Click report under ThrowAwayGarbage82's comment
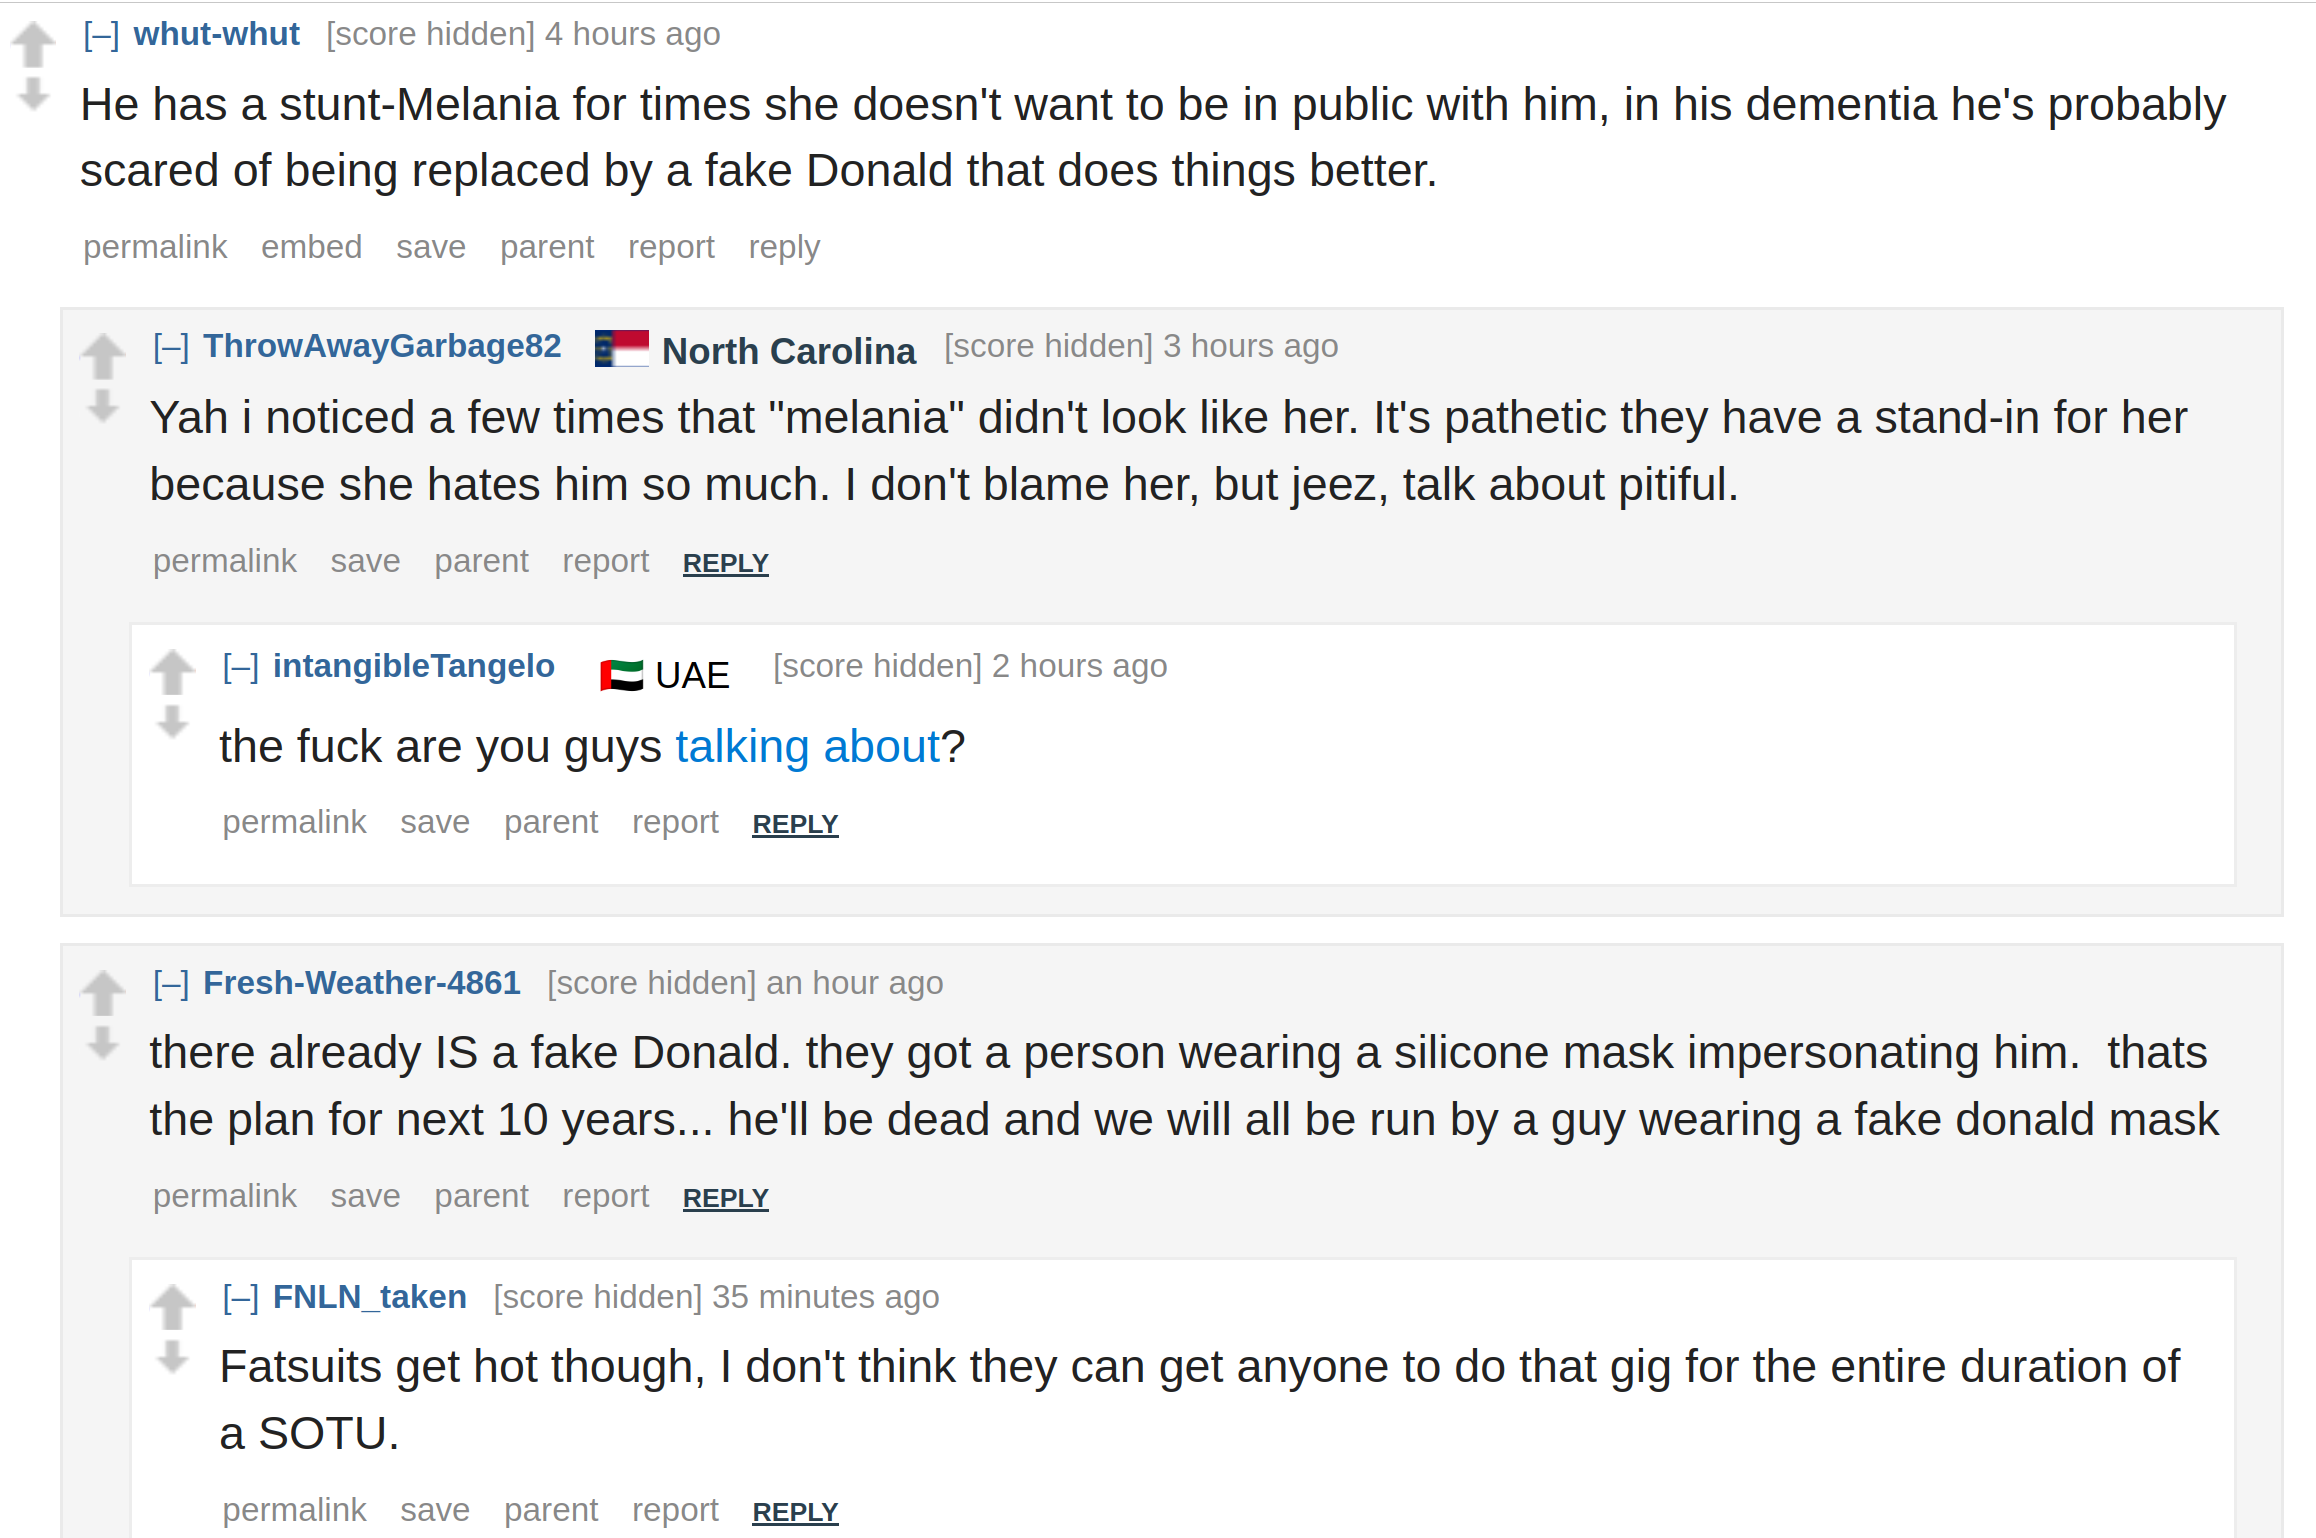The image size is (2316, 1538). [606, 561]
